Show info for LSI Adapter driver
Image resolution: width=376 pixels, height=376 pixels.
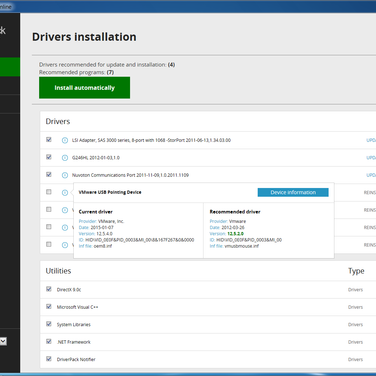(65, 140)
